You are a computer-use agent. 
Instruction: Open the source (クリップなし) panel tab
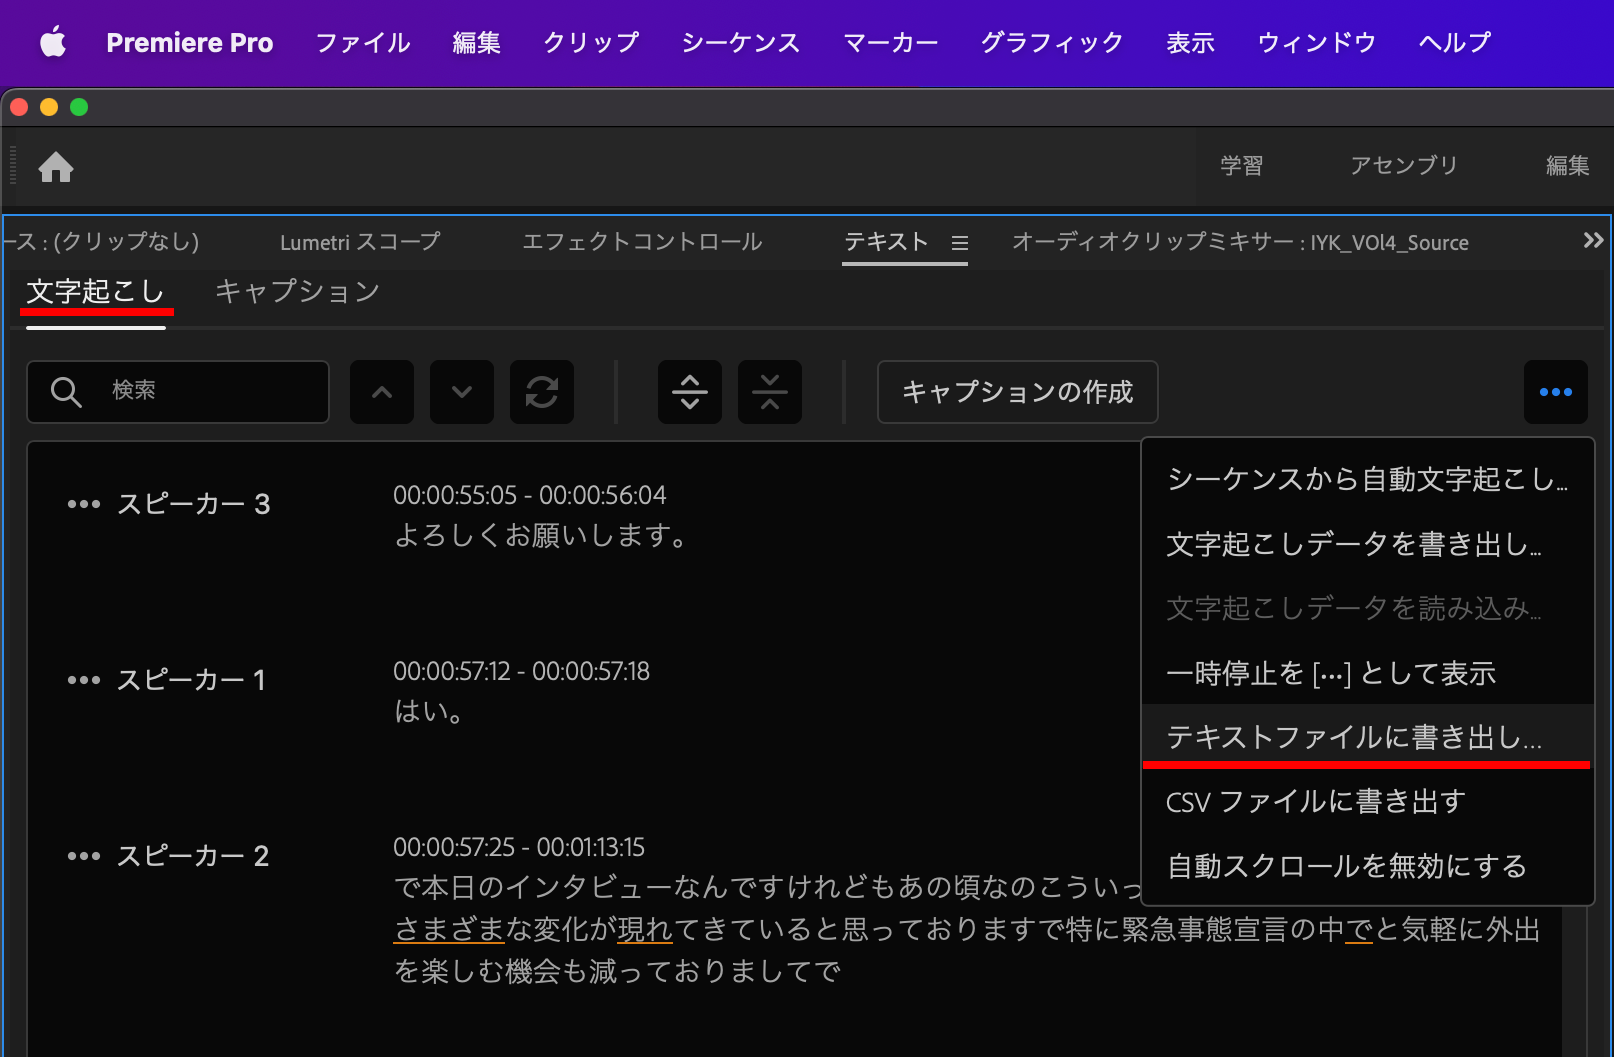pos(103,242)
